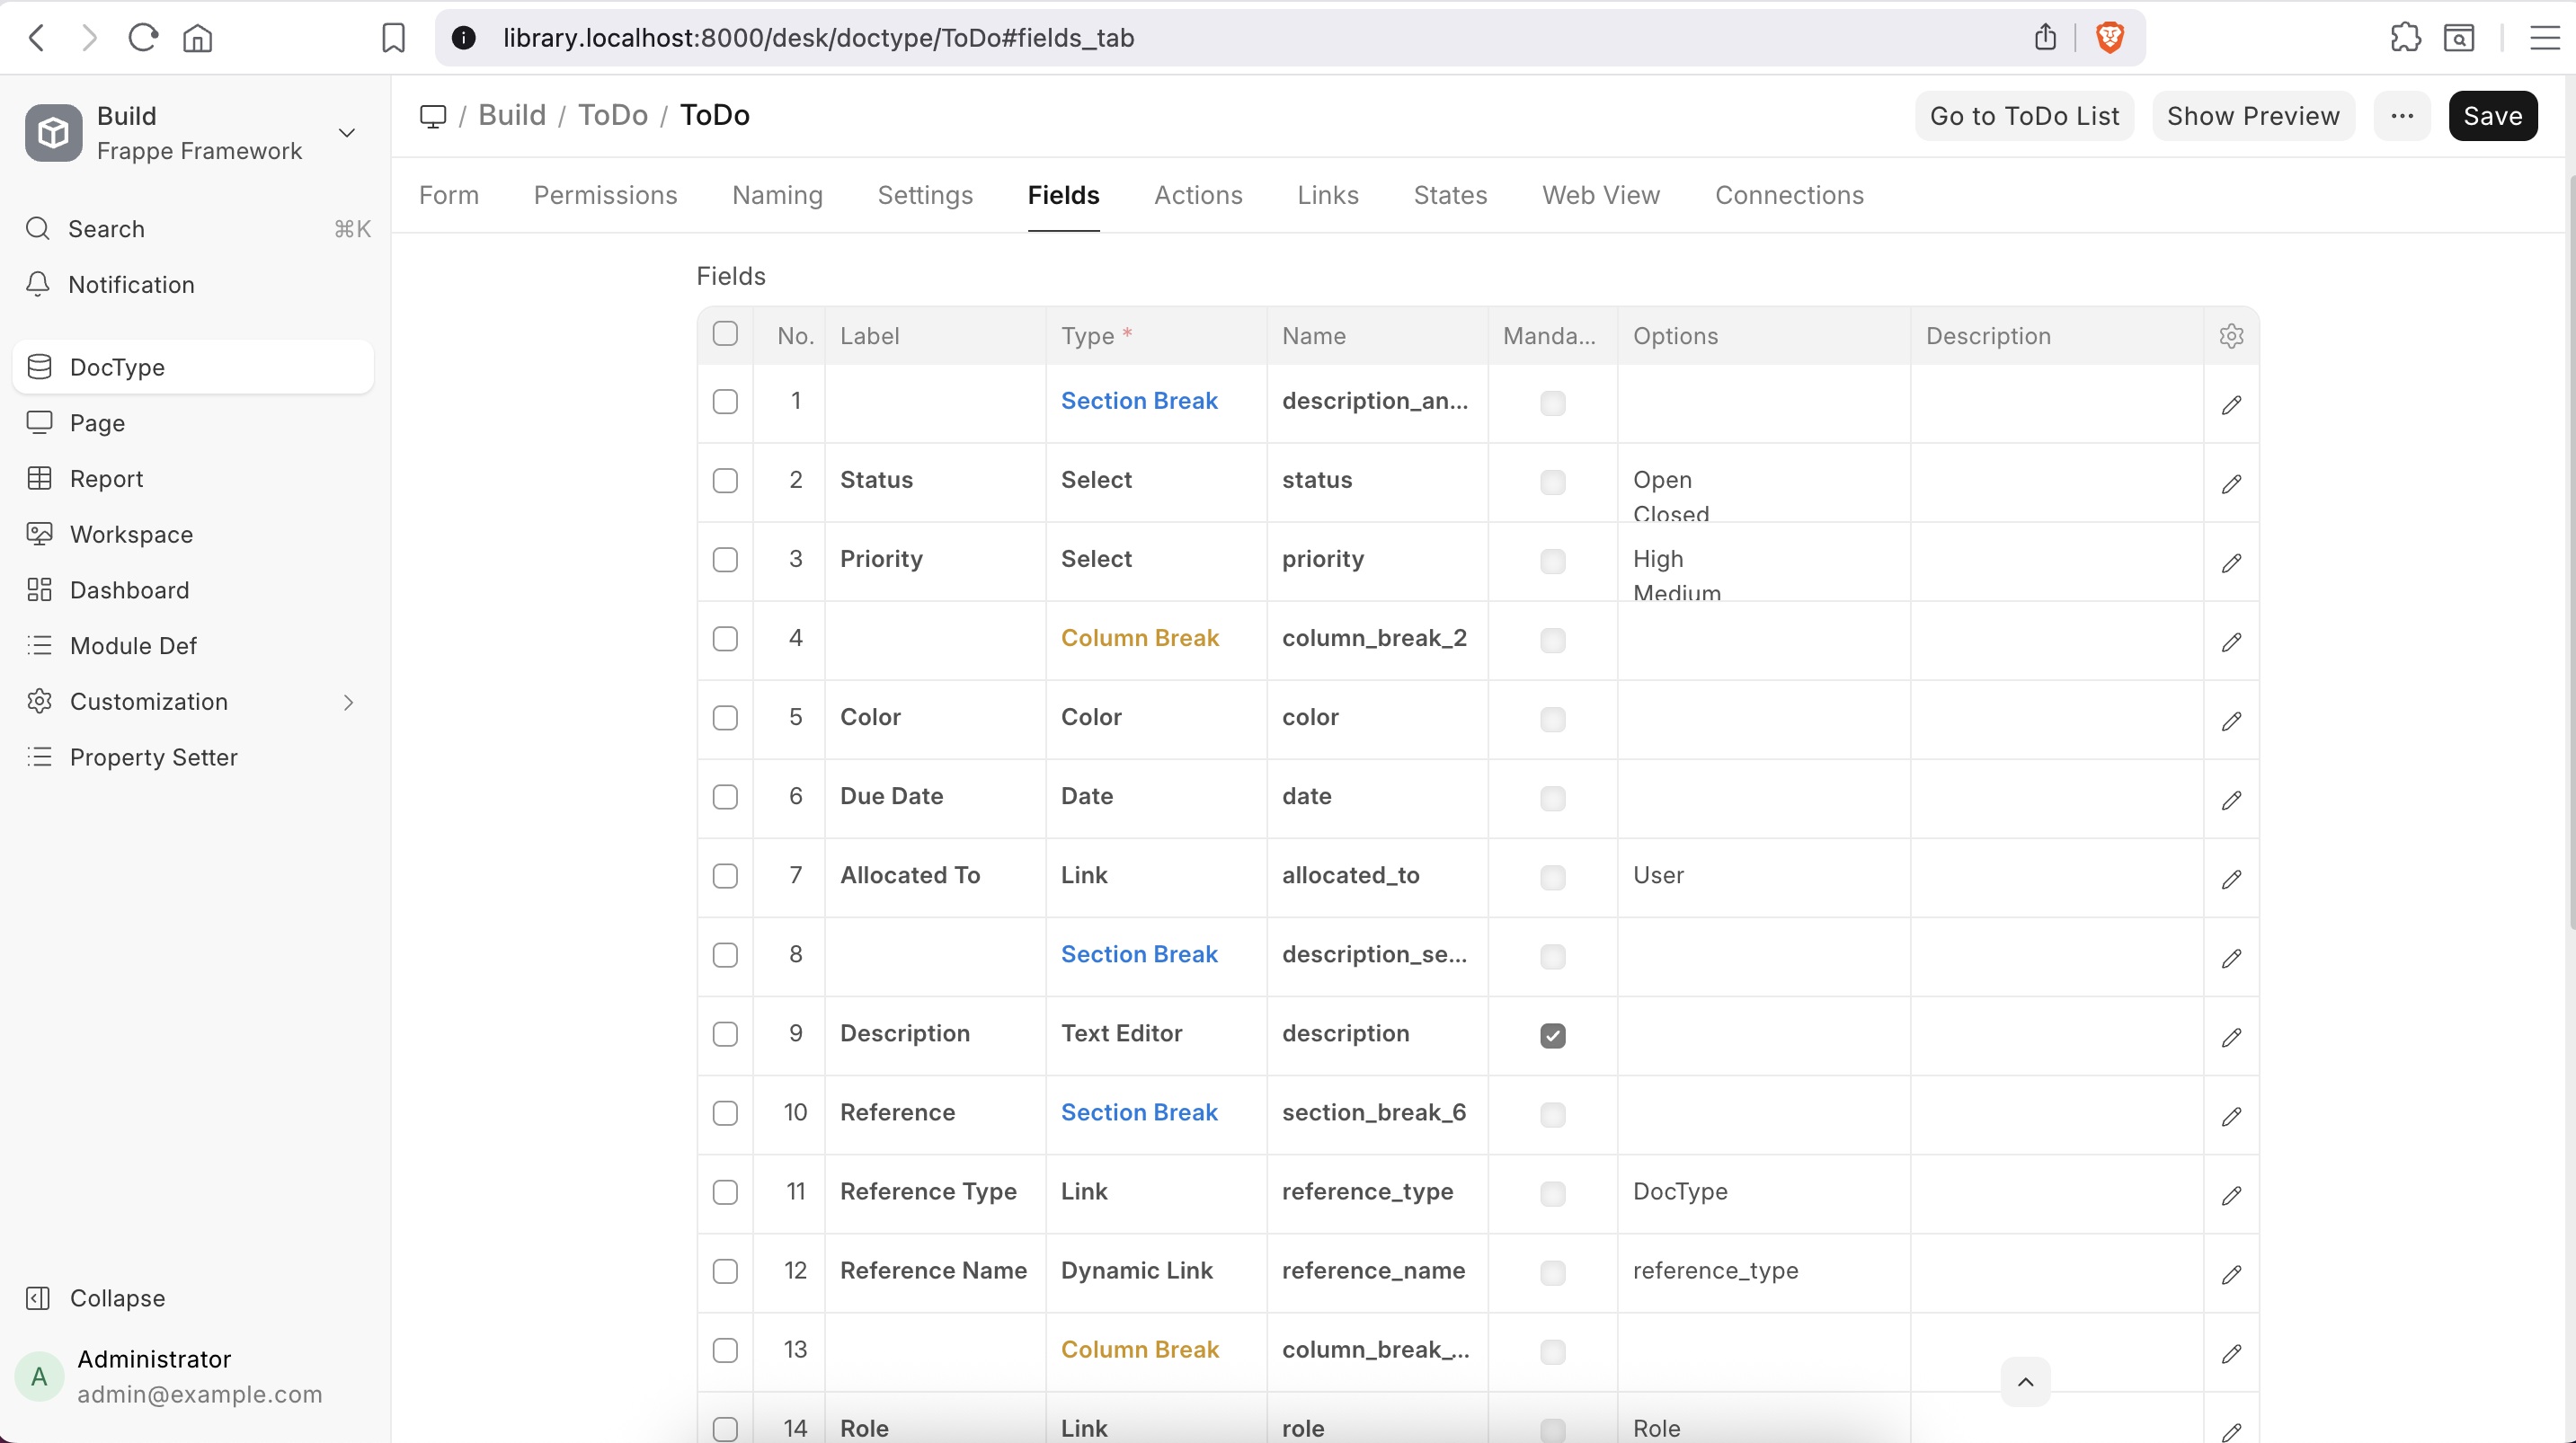Click the Save button

click(2492, 116)
